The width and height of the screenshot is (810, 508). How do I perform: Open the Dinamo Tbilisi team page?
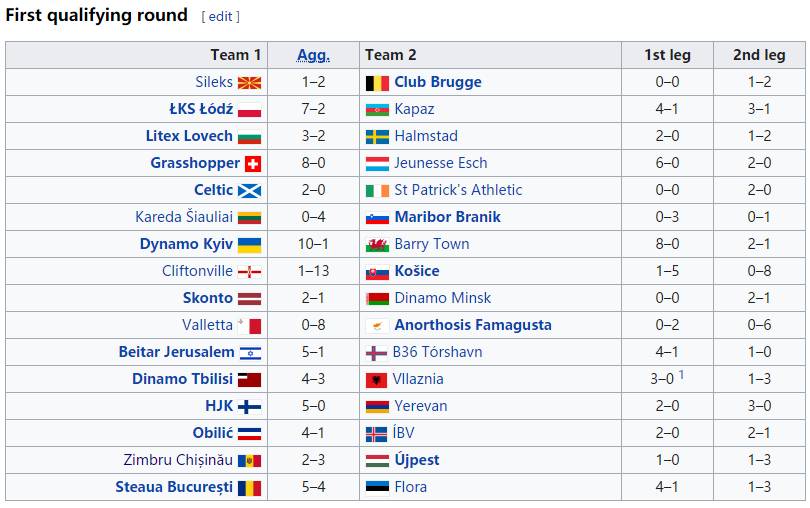pyautogui.click(x=182, y=379)
